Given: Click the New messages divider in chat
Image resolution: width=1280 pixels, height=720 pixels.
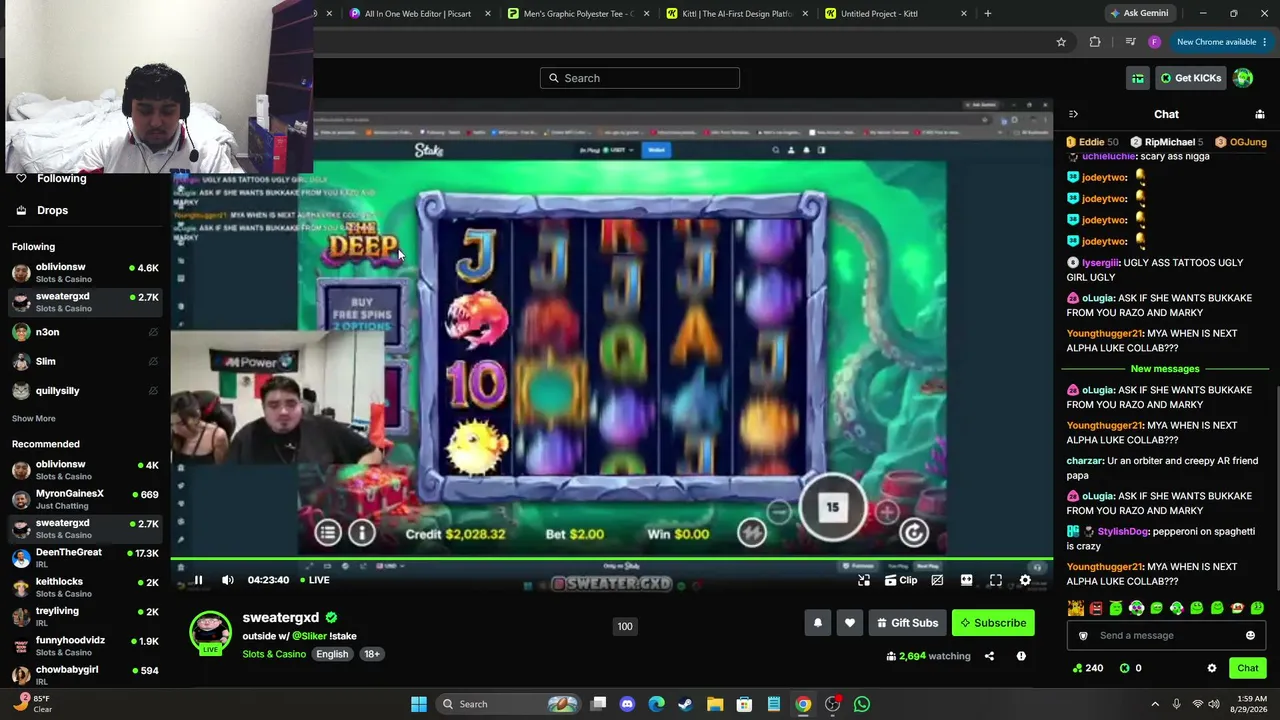Looking at the screenshot, I should coord(1165,369).
